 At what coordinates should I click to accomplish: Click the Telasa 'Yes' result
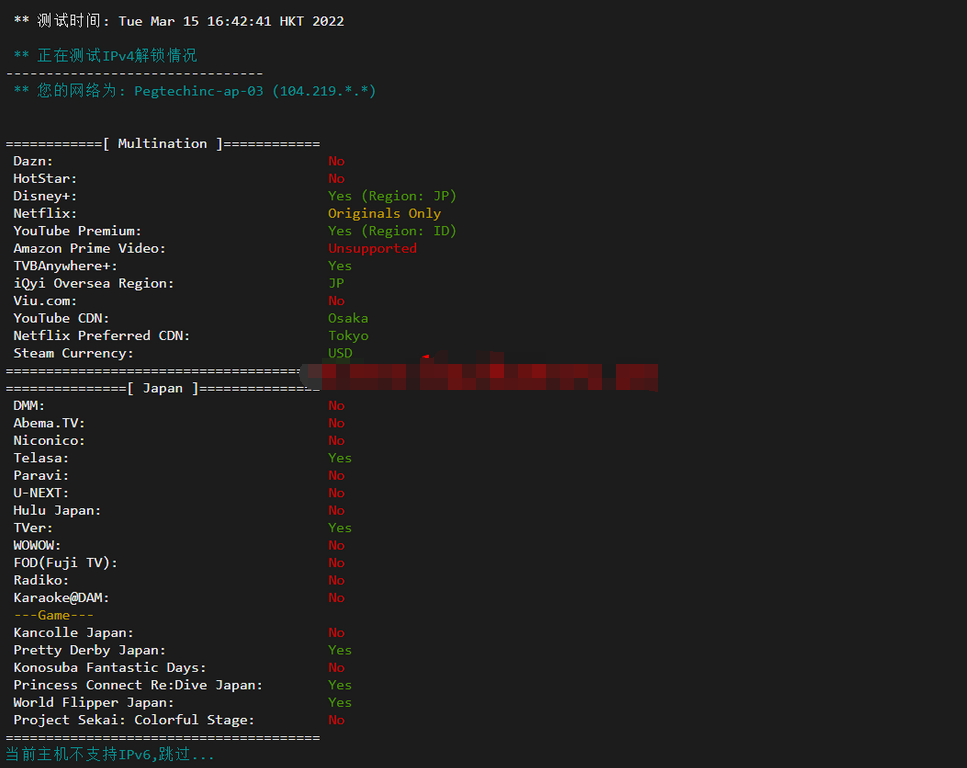tap(340, 458)
